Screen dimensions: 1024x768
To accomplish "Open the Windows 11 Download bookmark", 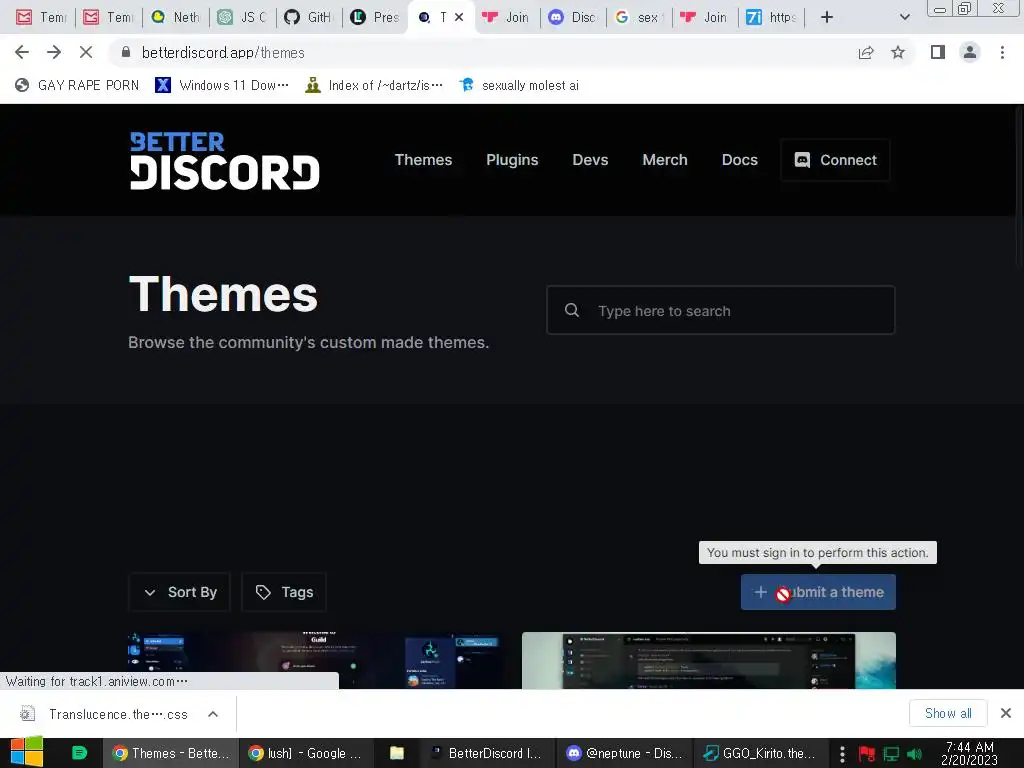I will (x=222, y=85).
